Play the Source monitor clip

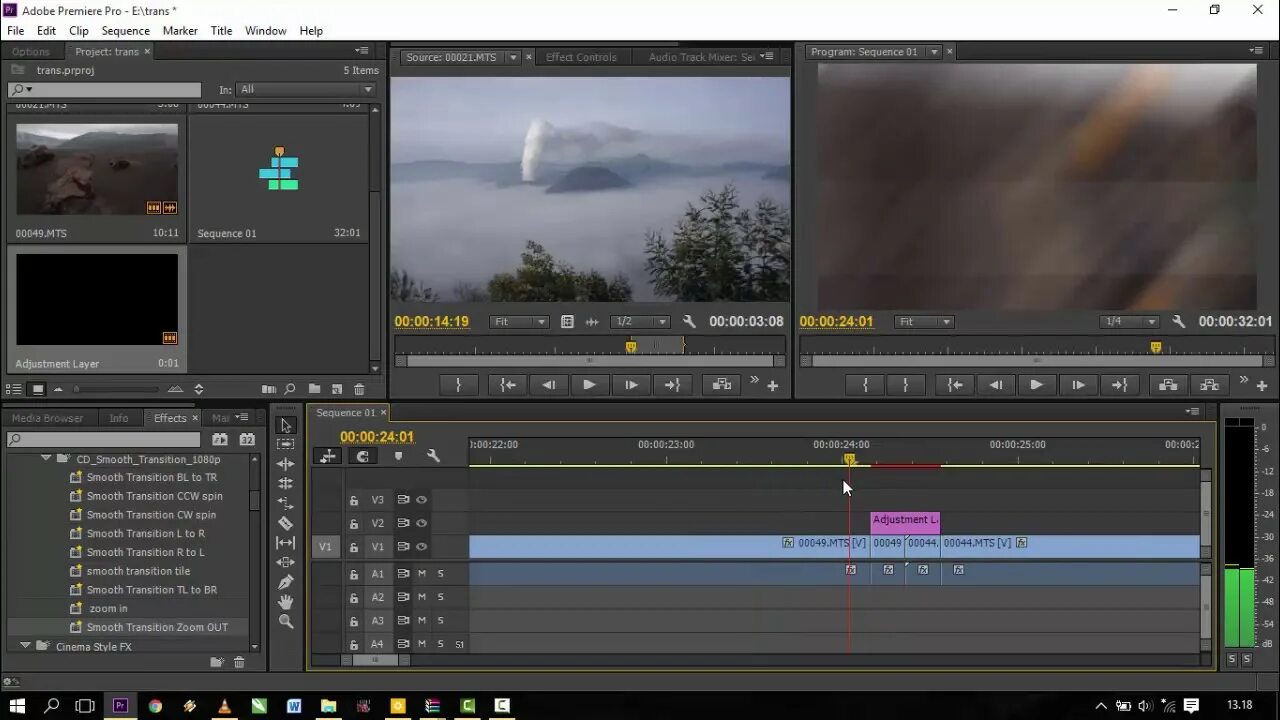pyautogui.click(x=589, y=385)
